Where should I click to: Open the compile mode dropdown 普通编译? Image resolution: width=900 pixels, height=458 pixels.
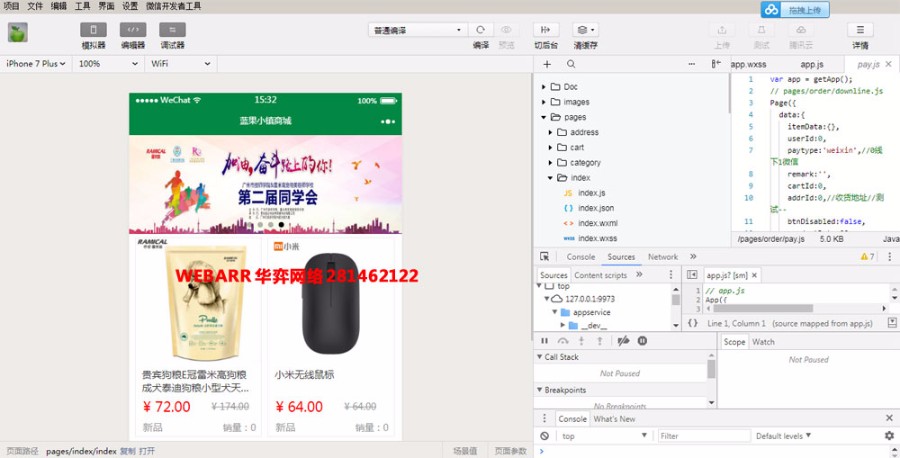417,30
